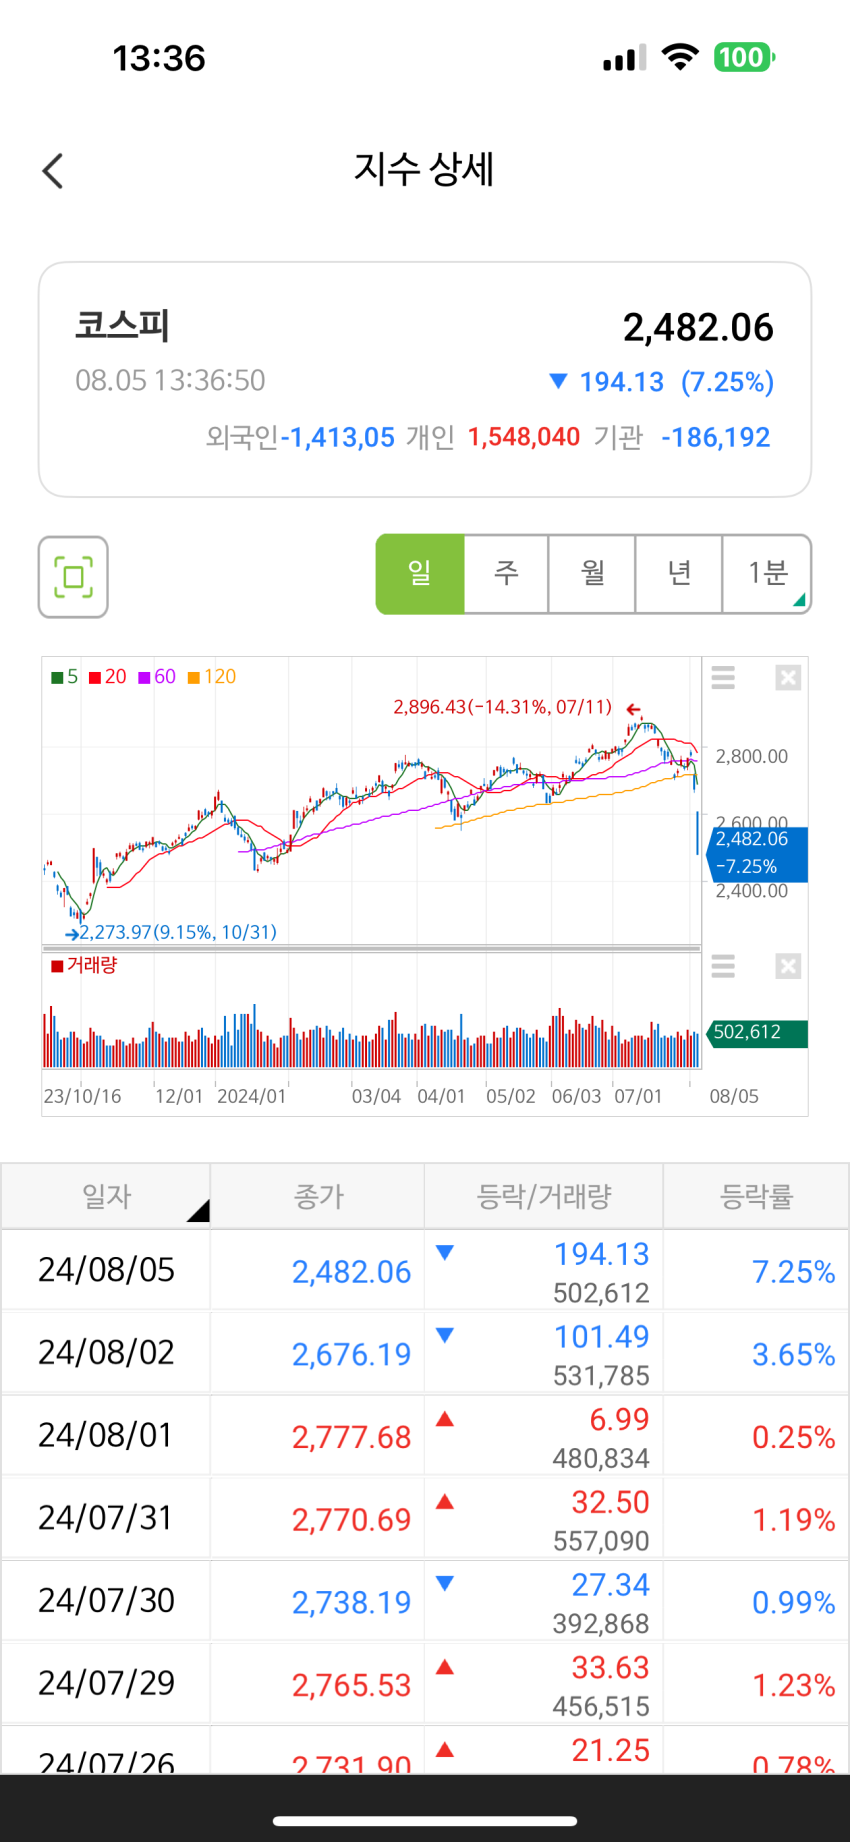Image resolution: width=850 pixels, height=1842 pixels.
Task: Open fullscreen chart view icon
Action: 73,577
